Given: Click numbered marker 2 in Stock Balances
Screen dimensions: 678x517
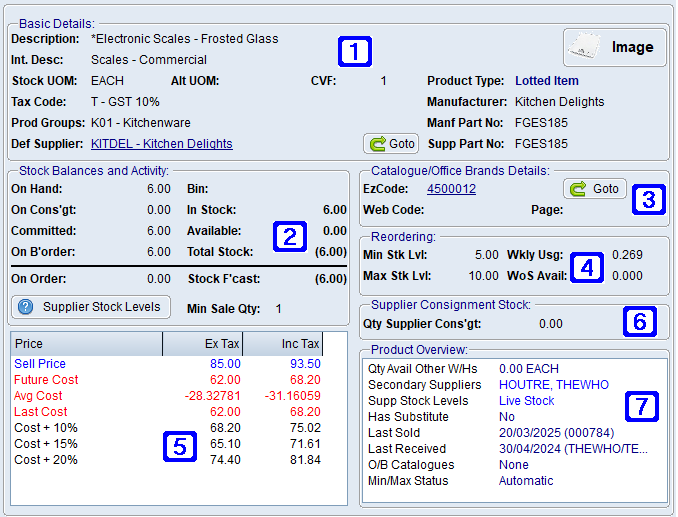Looking at the screenshot, I should pos(289,237).
